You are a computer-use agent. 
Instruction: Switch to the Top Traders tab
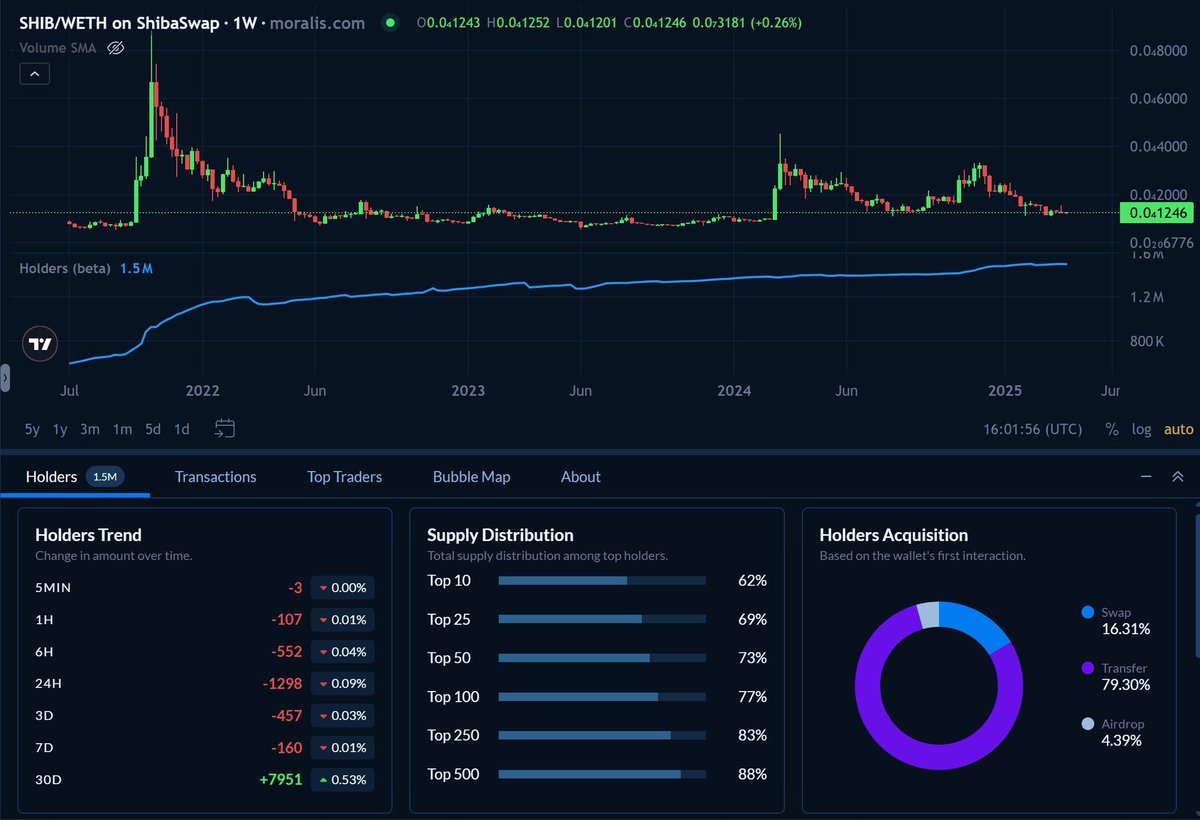point(344,477)
